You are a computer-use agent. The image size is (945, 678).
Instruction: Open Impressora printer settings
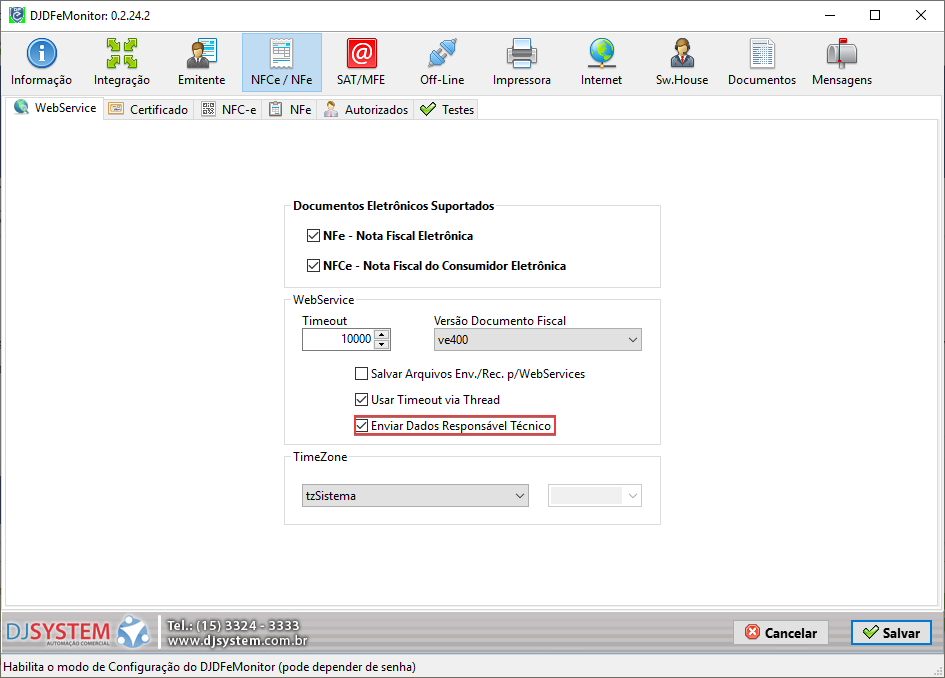pos(521,62)
